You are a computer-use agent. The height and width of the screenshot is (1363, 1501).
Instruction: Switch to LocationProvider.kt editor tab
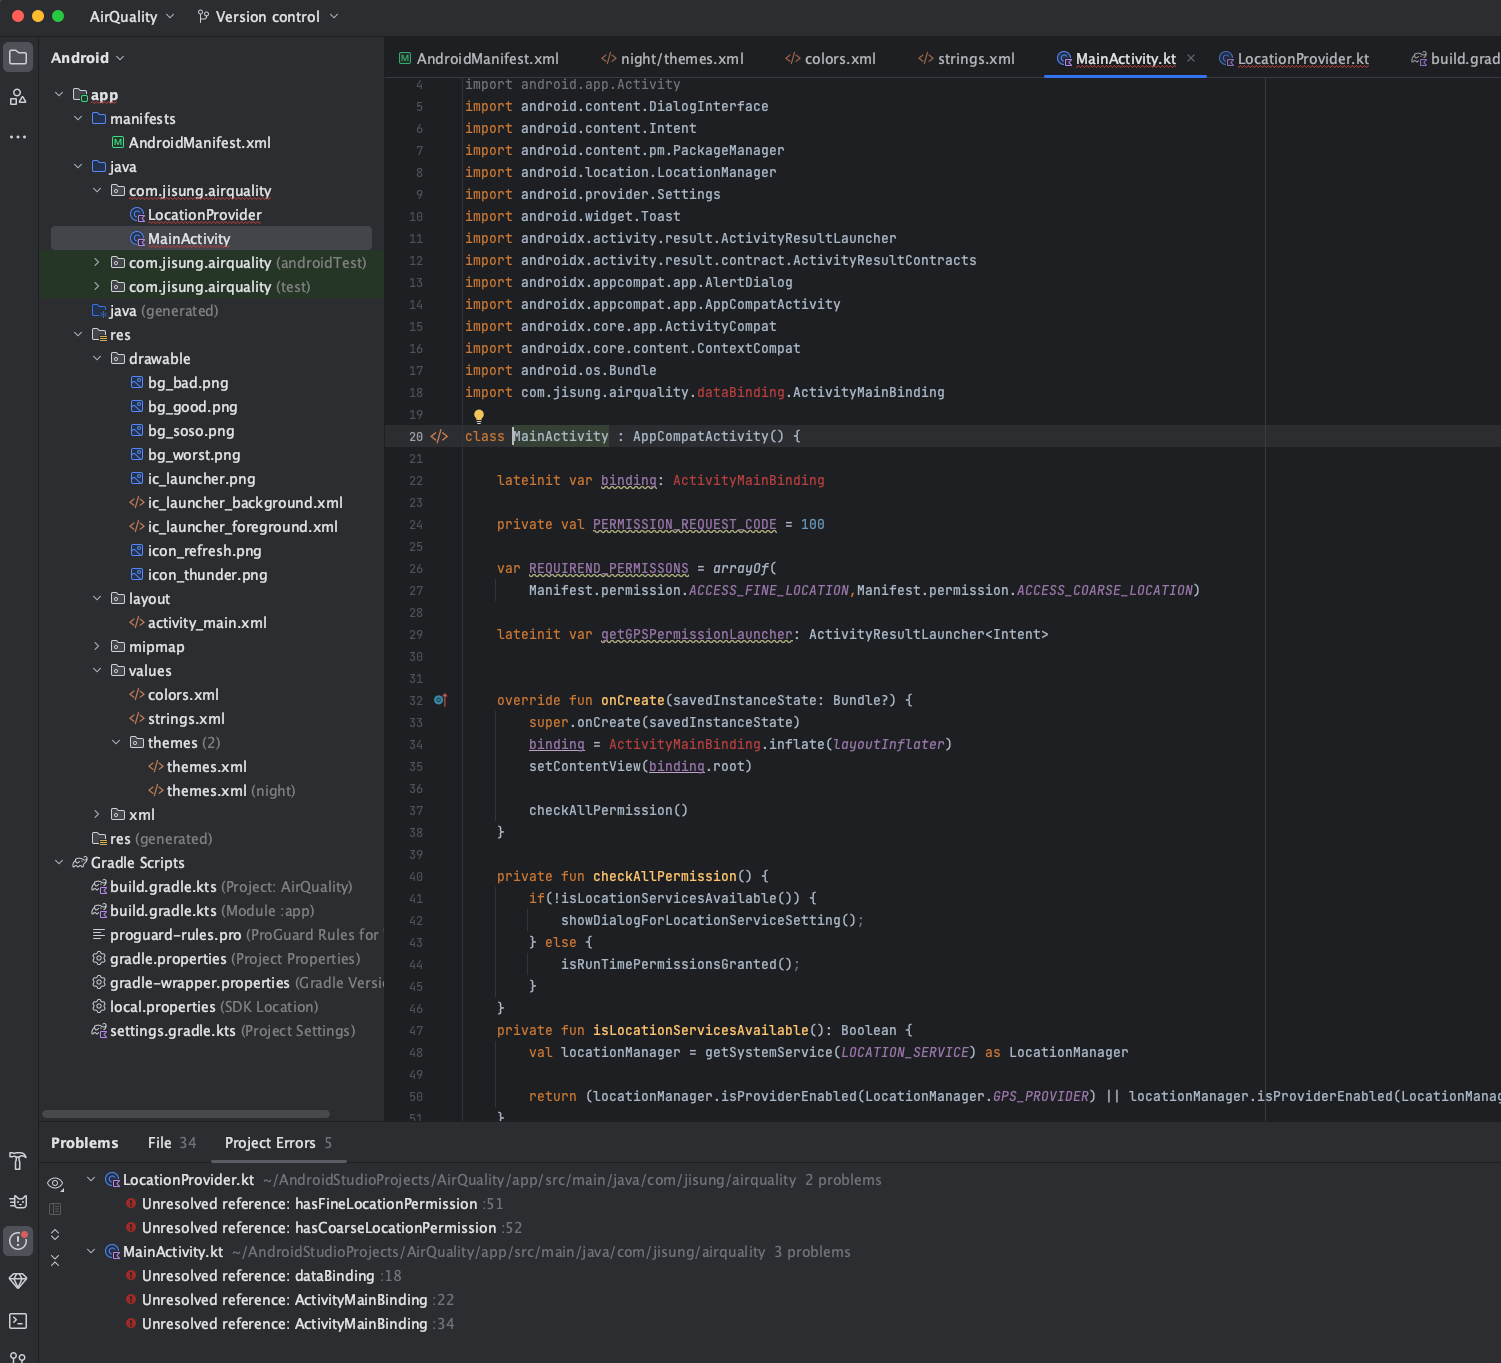pyautogui.click(x=1294, y=58)
